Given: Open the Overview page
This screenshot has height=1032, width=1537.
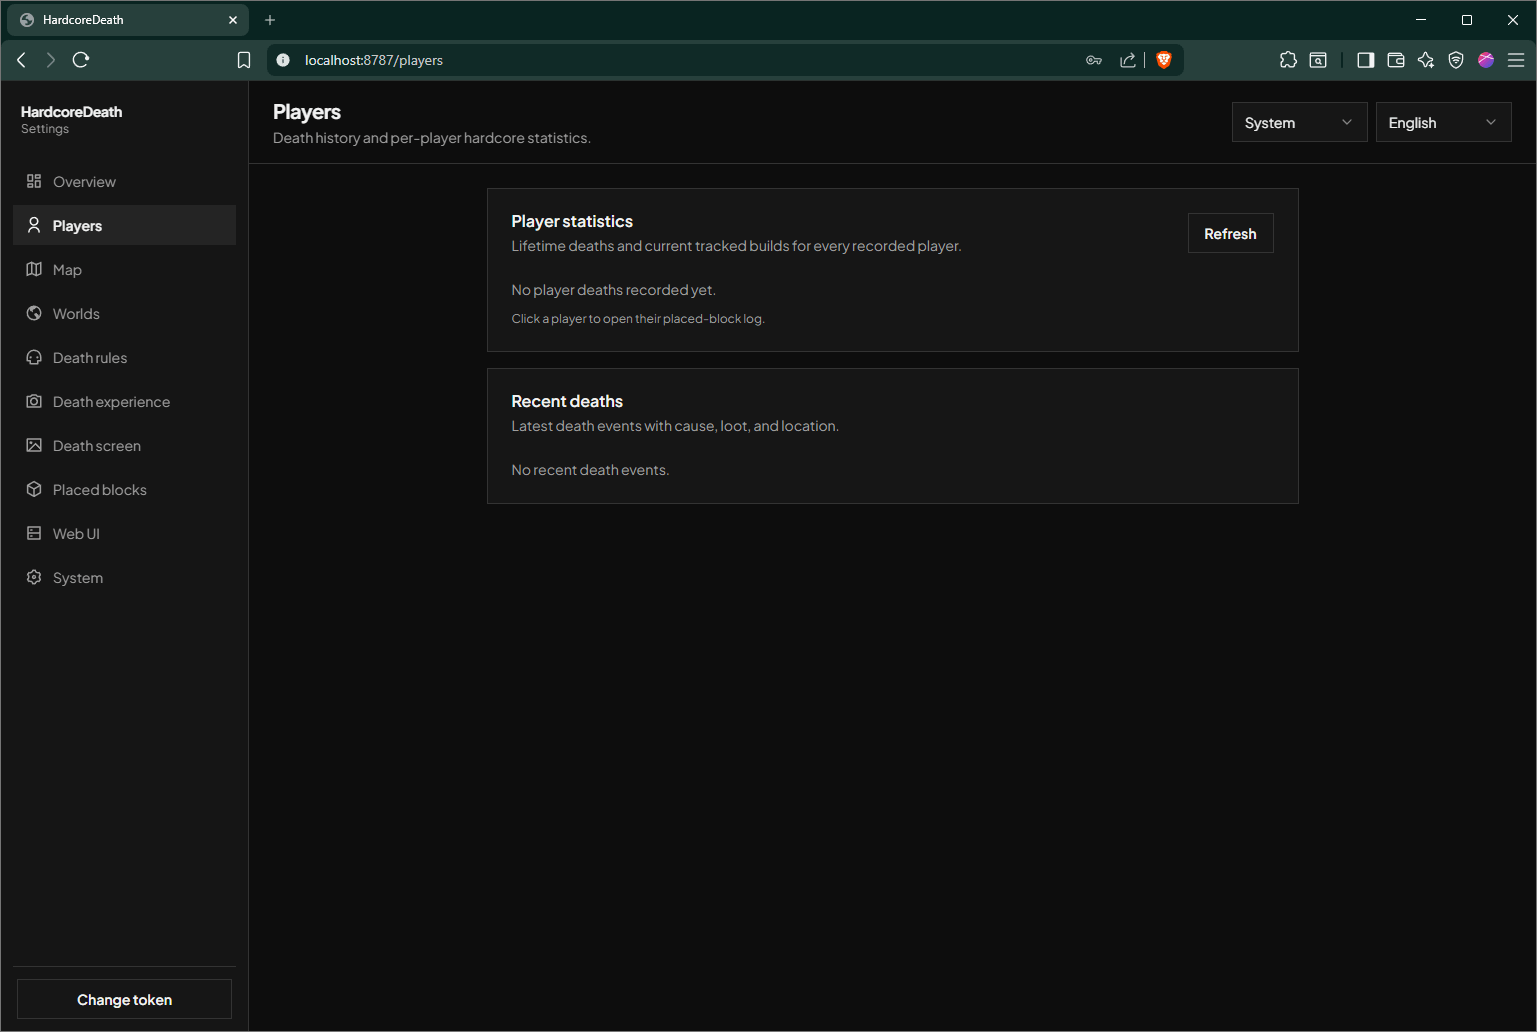Looking at the screenshot, I should point(124,181).
